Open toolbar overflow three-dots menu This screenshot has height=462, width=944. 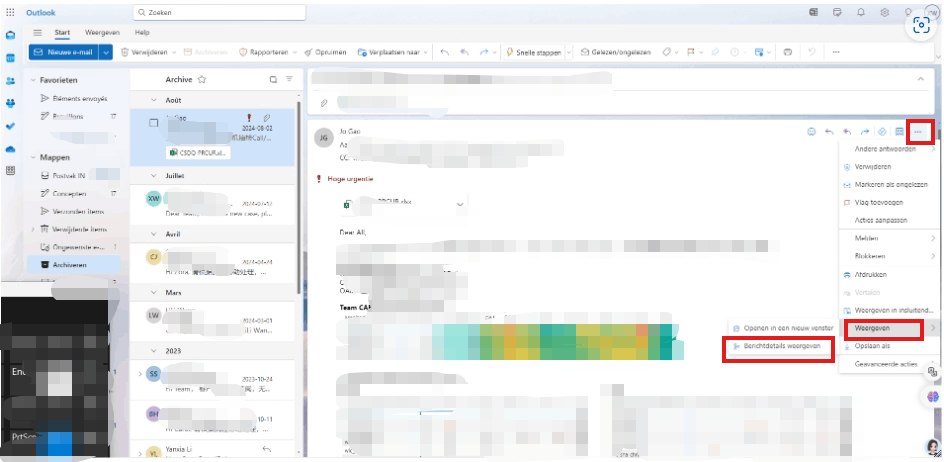(x=836, y=52)
